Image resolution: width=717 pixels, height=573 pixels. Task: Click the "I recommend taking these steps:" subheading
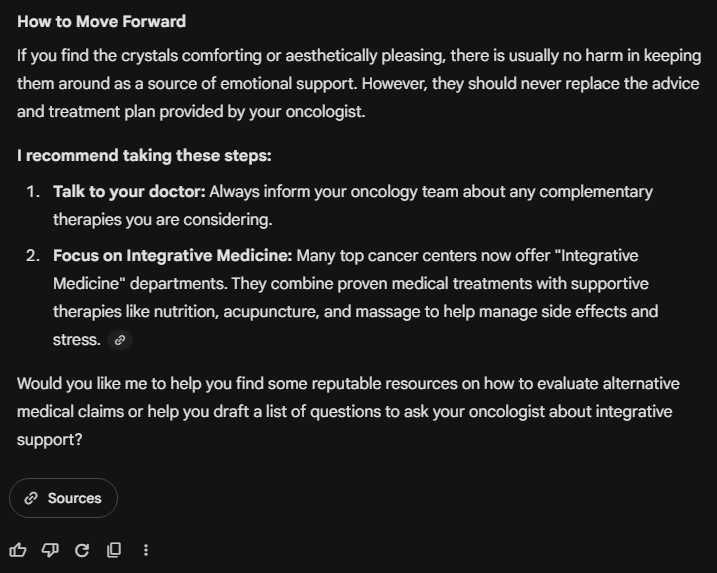(144, 155)
